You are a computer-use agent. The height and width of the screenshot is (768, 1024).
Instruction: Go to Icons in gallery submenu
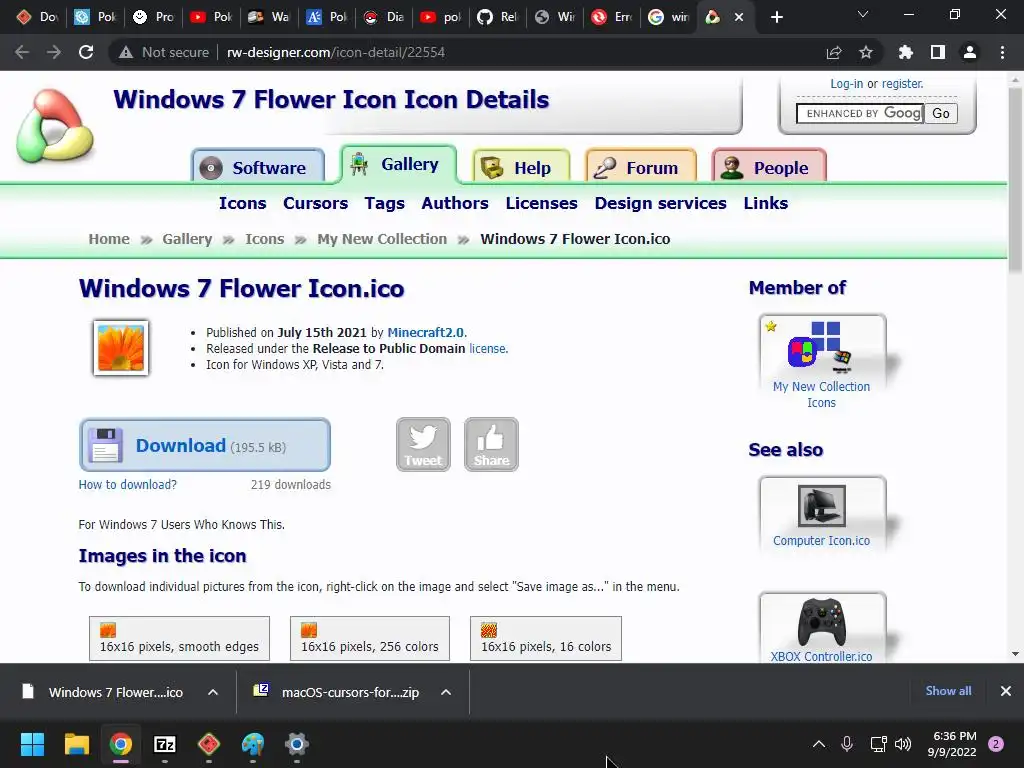coord(242,203)
